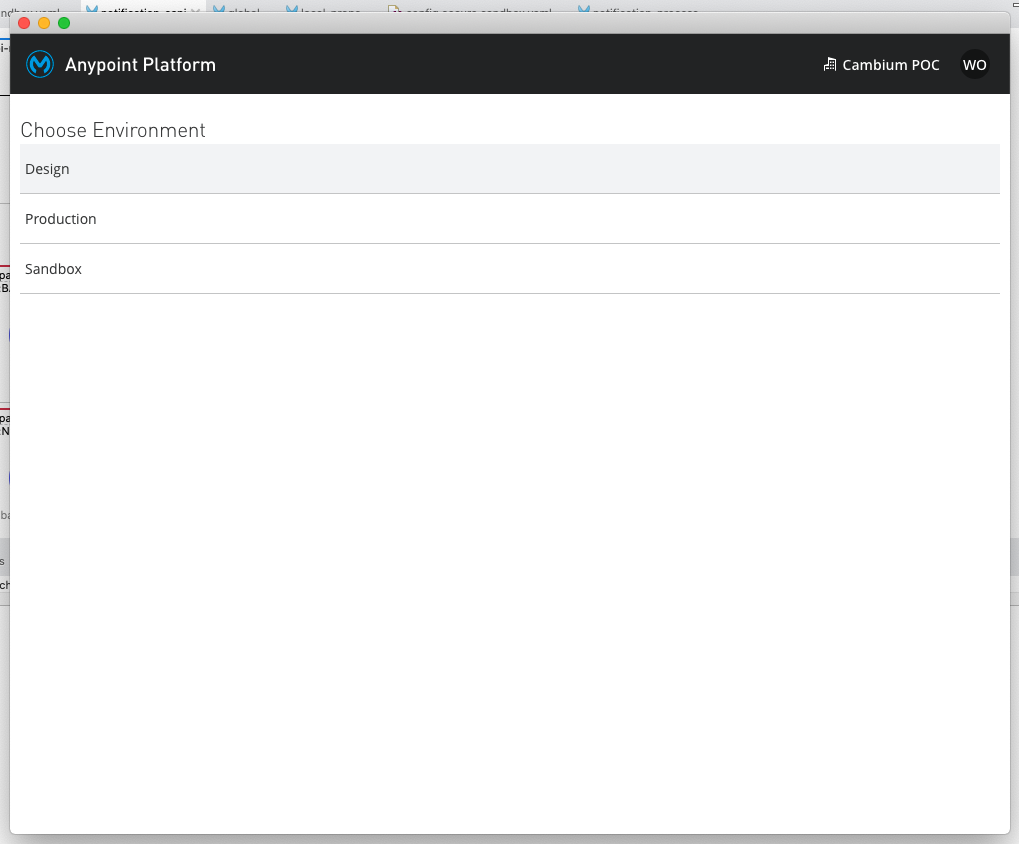The height and width of the screenshot is (844, 1019).
Task: Switch to the local editor tab behind
Action: pyautogui.click(x=330, y=8)
